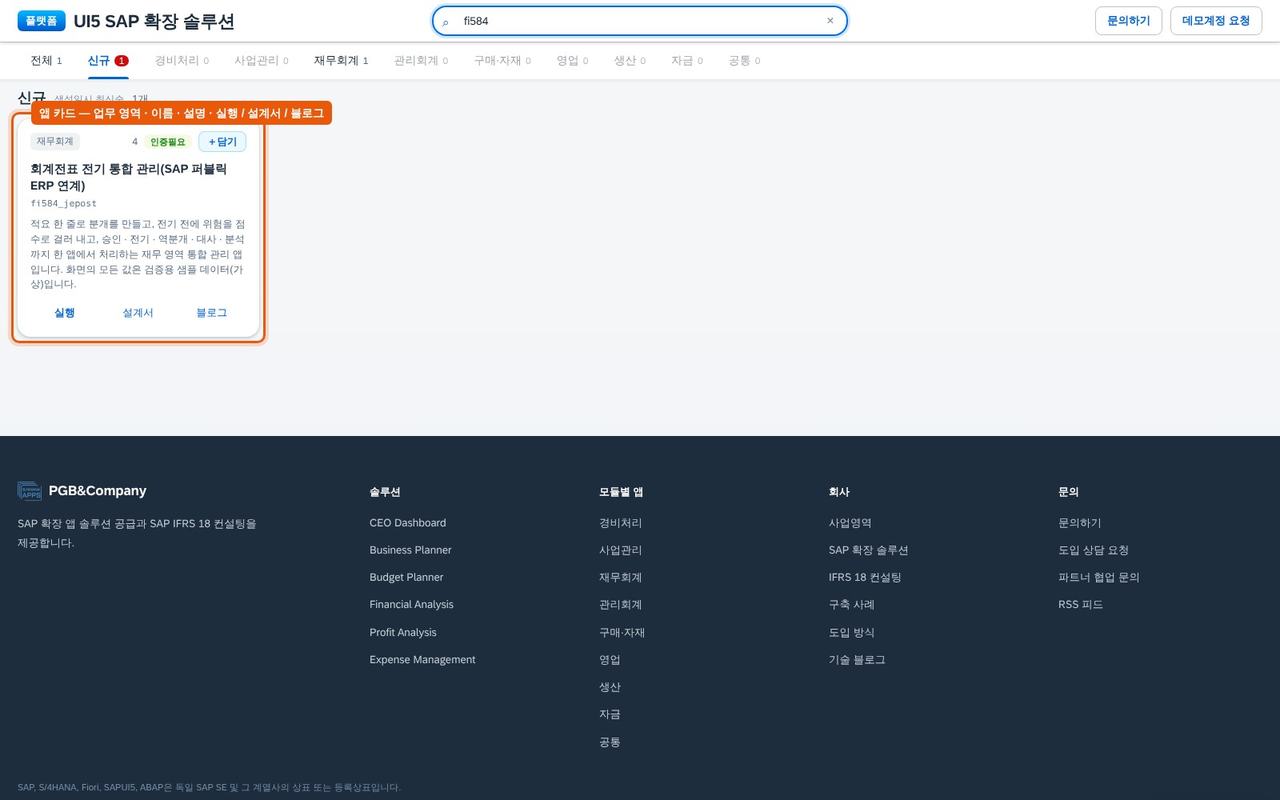Viewport: 1280px width, 800px height.
Task: Open the 블로그 link on the app card
Action: click(212, 313)
